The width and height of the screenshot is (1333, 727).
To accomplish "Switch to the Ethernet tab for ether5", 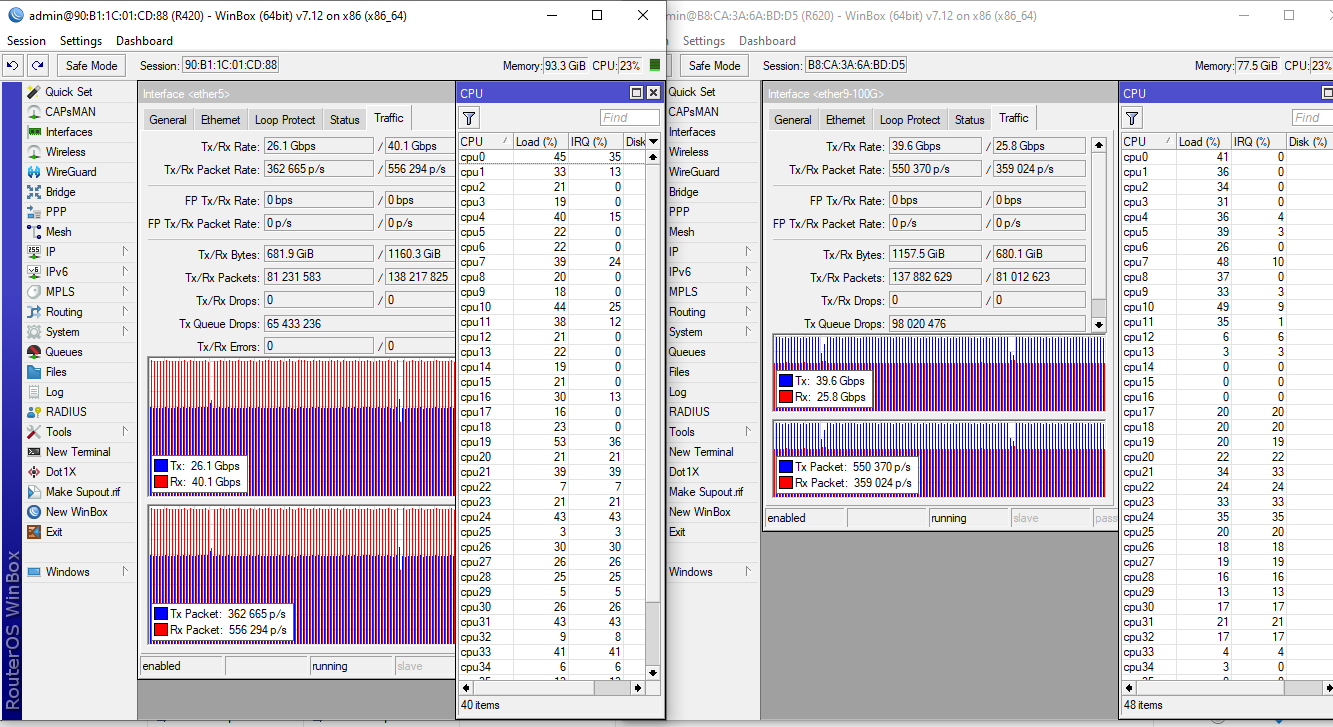I will [220, 118].
